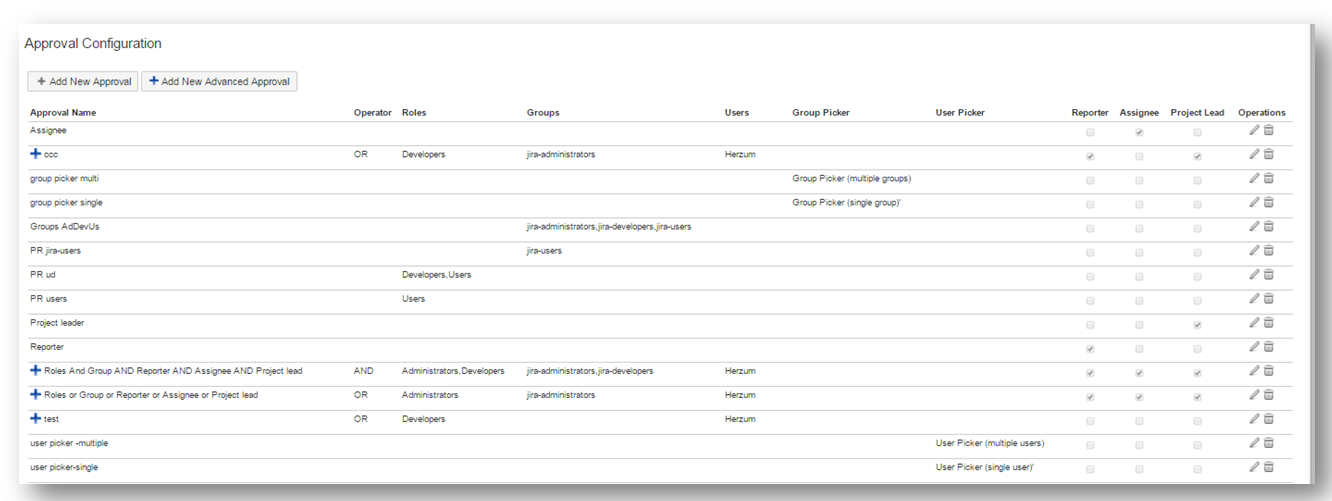Click Add New Advanced Approval button

(x=219, y=81)
